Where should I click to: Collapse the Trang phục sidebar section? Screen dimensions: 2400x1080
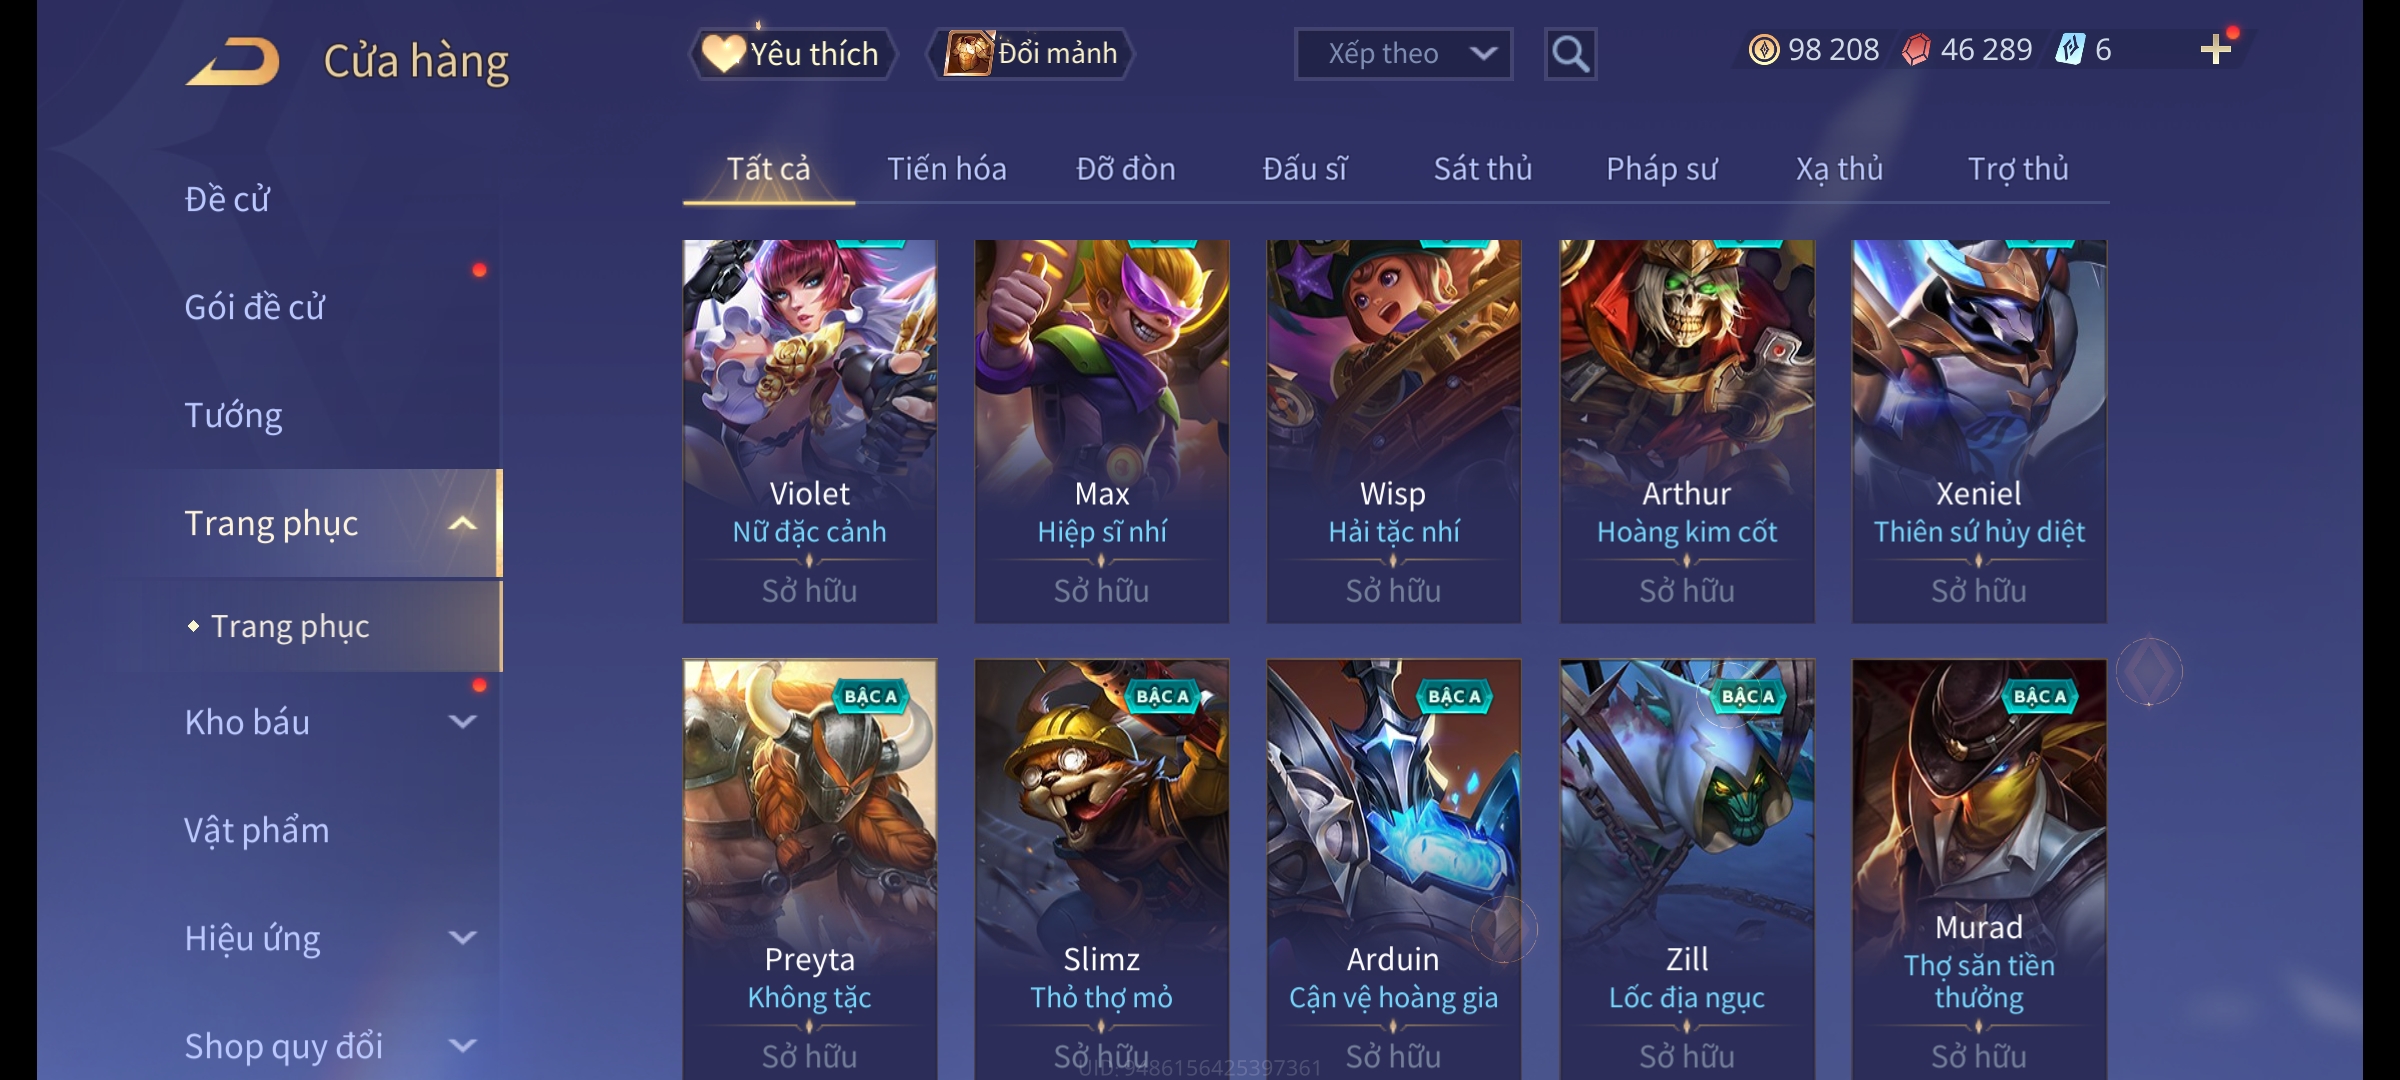point(462,524)
